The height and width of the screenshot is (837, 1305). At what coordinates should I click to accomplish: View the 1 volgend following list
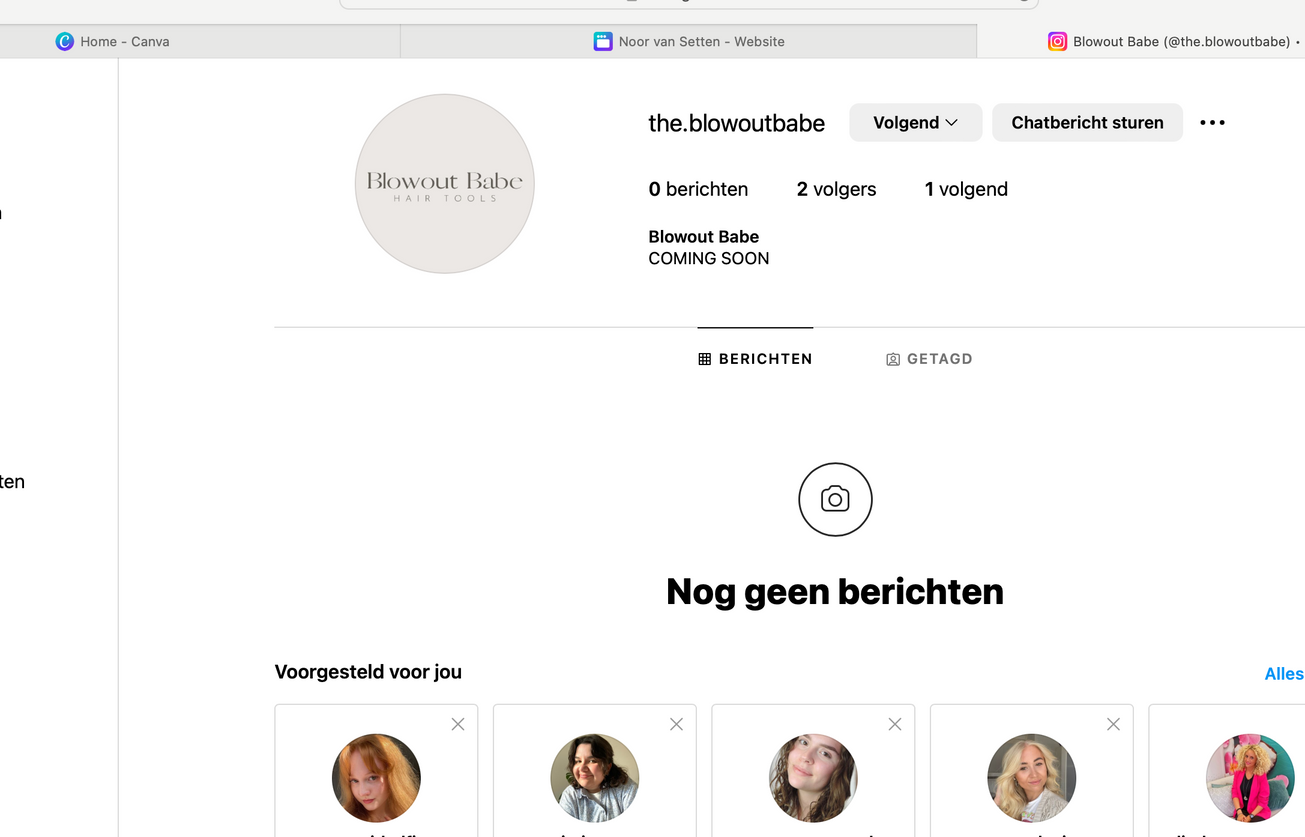pyautogui.click(x=966, y=189)
